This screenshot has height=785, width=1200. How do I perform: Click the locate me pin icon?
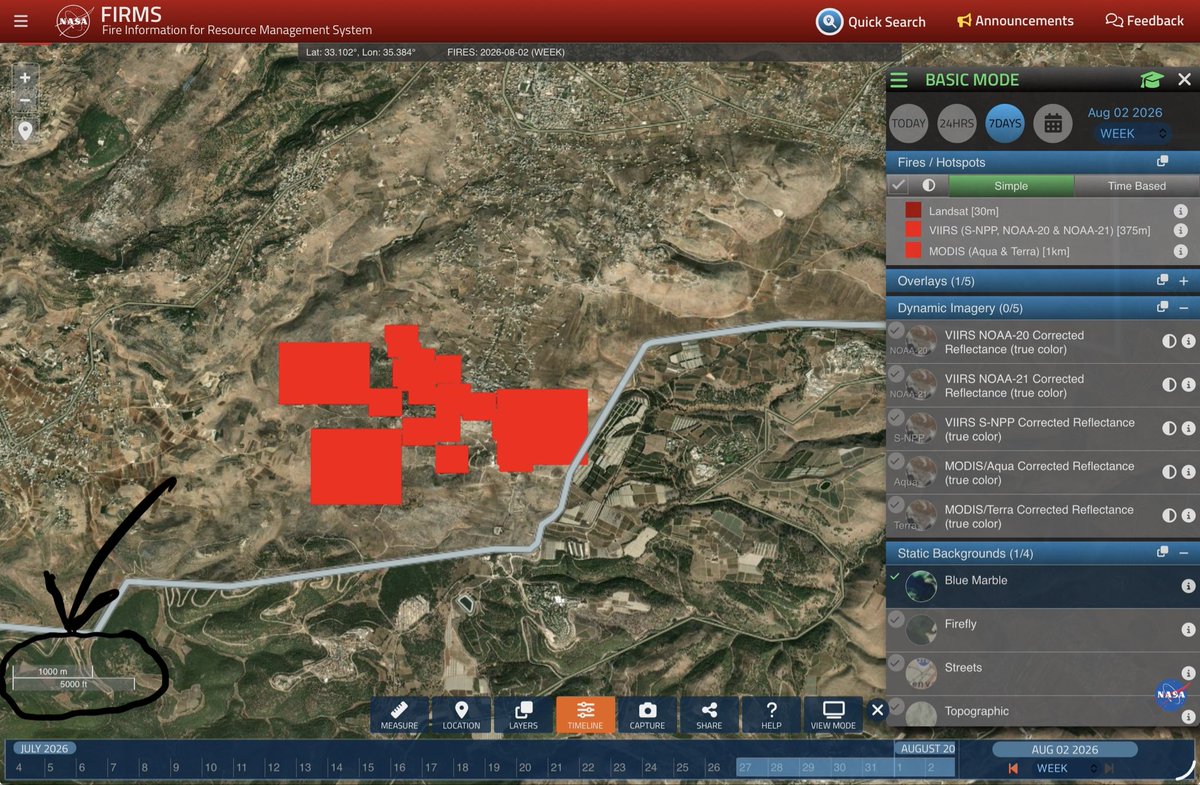tap(25, 130)
